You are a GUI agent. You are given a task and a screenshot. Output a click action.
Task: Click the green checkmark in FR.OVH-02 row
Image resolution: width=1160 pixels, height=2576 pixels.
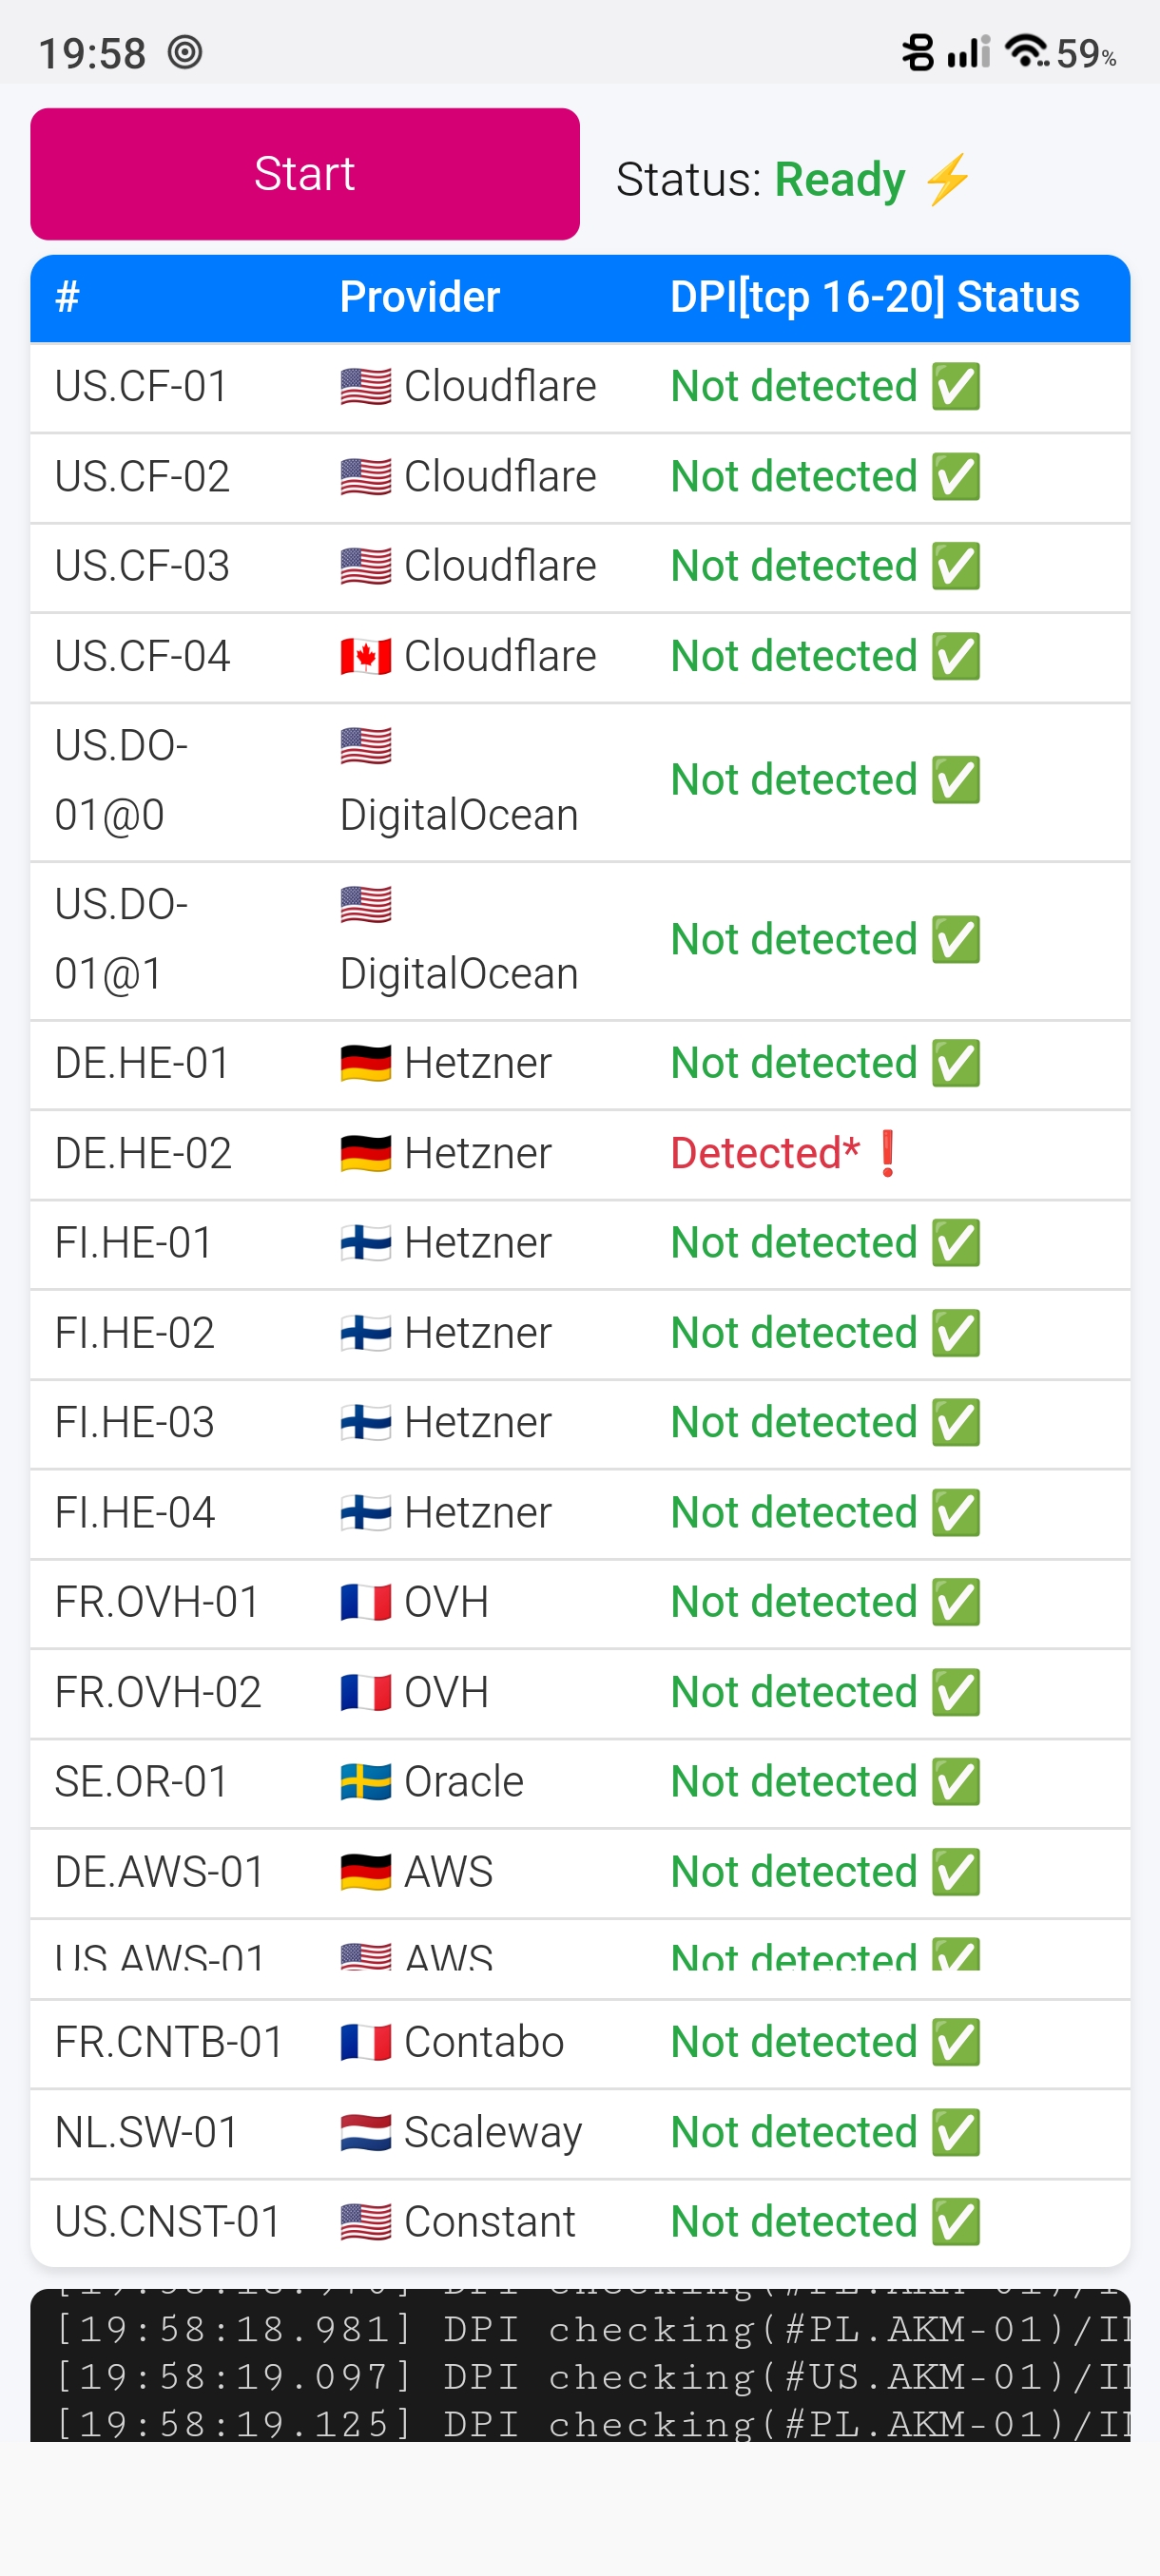(x=956, y=1693)
